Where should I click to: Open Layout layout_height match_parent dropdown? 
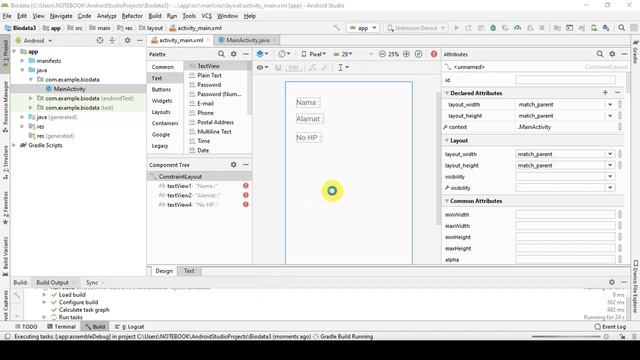click(x=610, y=165)
